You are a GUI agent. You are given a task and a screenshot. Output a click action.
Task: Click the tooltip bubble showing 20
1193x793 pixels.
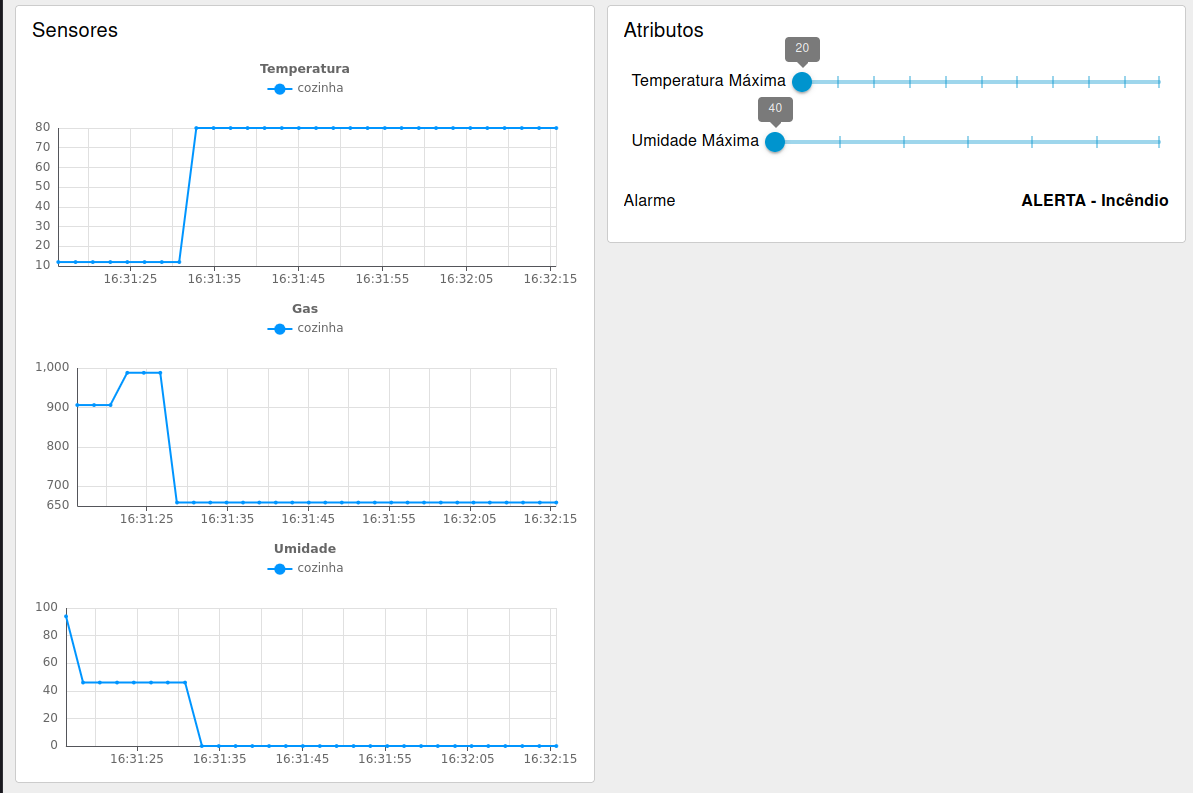800,49
